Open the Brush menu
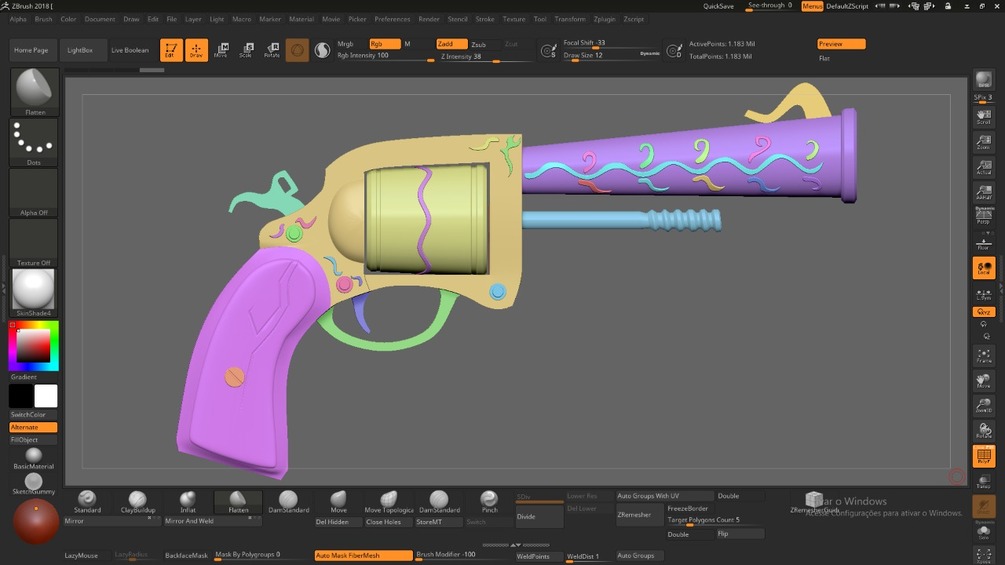 (44, 19)
